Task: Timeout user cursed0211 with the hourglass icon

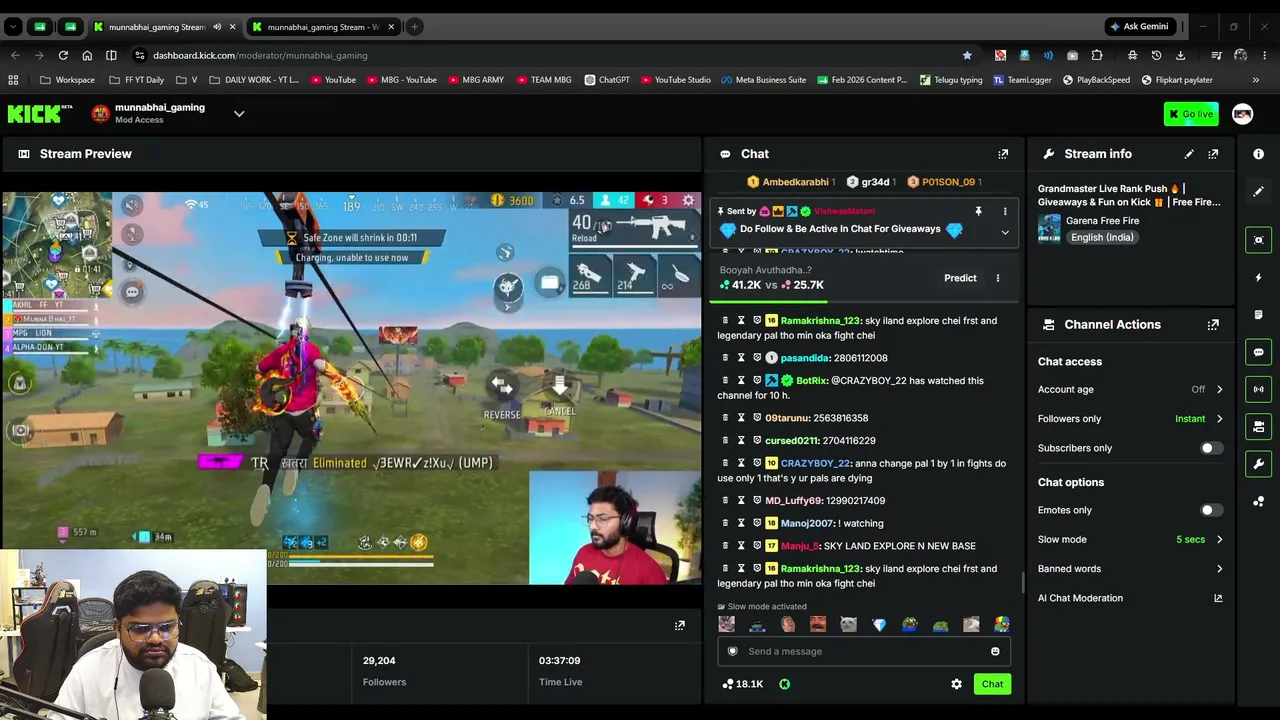Action: click(x=741, y=441)
